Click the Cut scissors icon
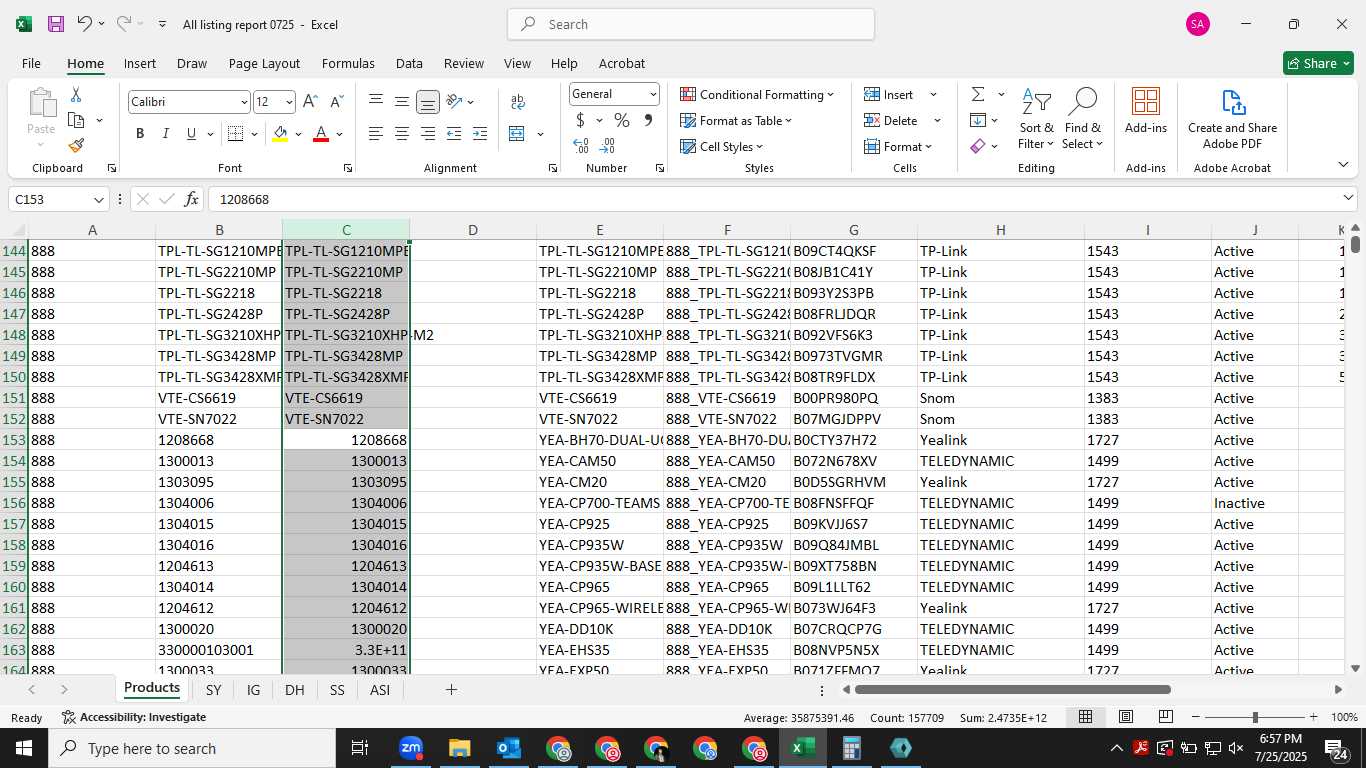 coord(76,95)
